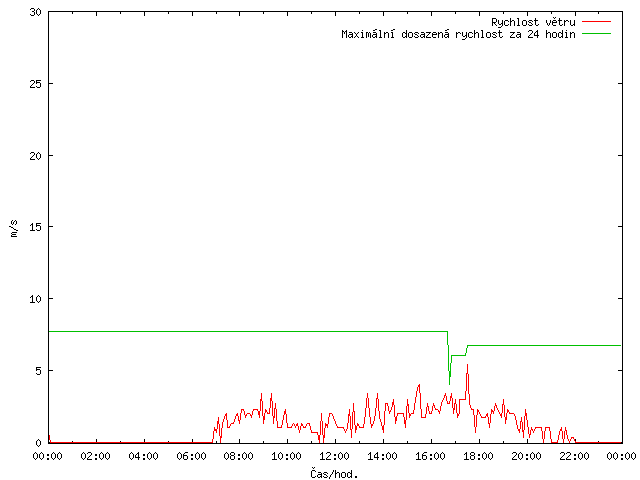This screenshot has height=480, width=640.
Task: Click the legend label 'Maximální dosazená rychlost za 24 hodin'
Action: pos(458,34)
